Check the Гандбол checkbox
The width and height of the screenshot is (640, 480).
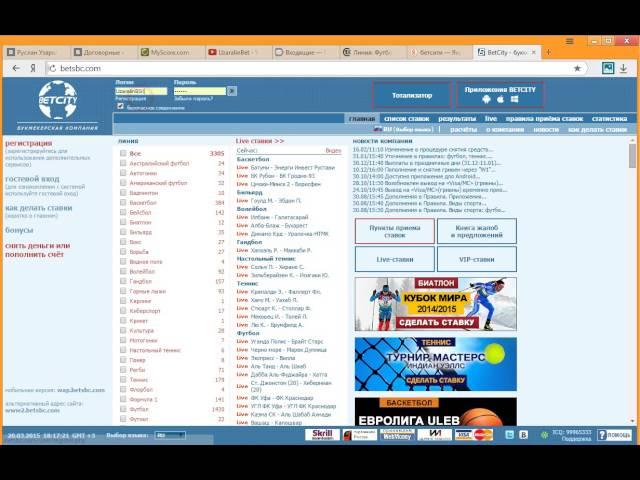[x=123, y=281]
